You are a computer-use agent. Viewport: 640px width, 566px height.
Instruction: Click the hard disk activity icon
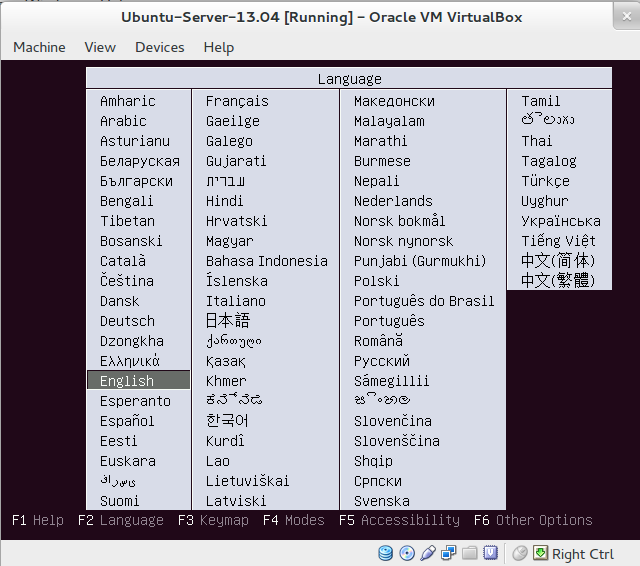385,553
